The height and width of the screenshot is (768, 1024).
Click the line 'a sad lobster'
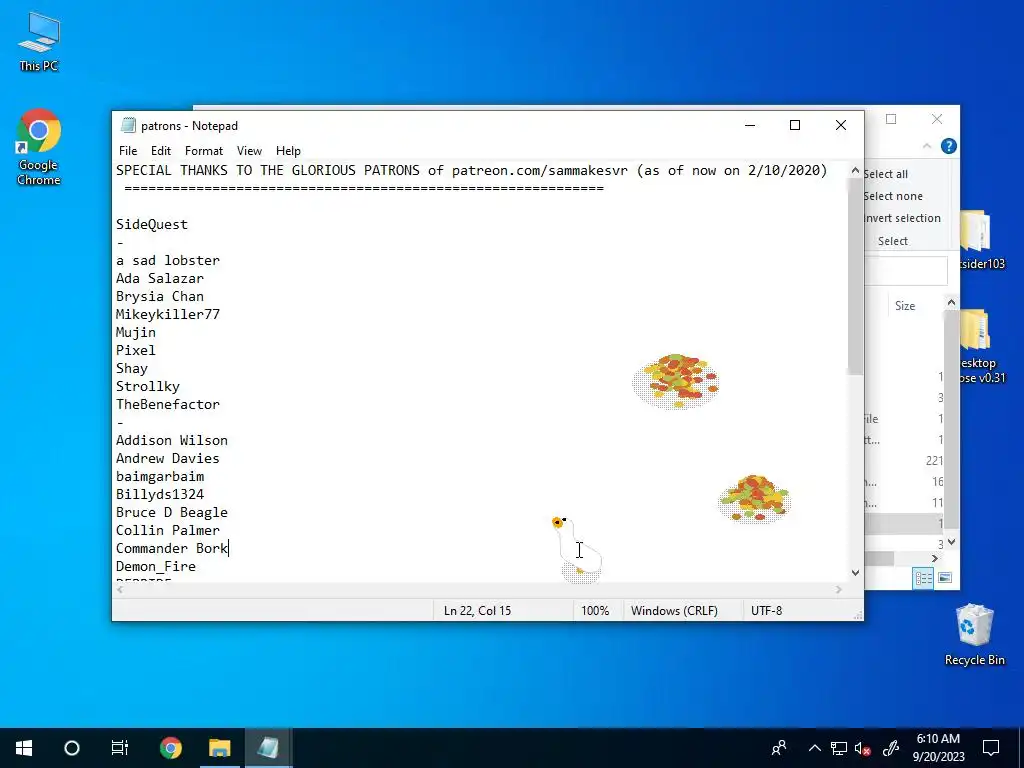168,261
